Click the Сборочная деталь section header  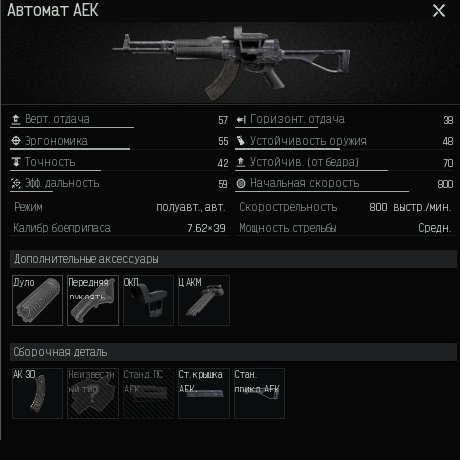tap(233, 352)
